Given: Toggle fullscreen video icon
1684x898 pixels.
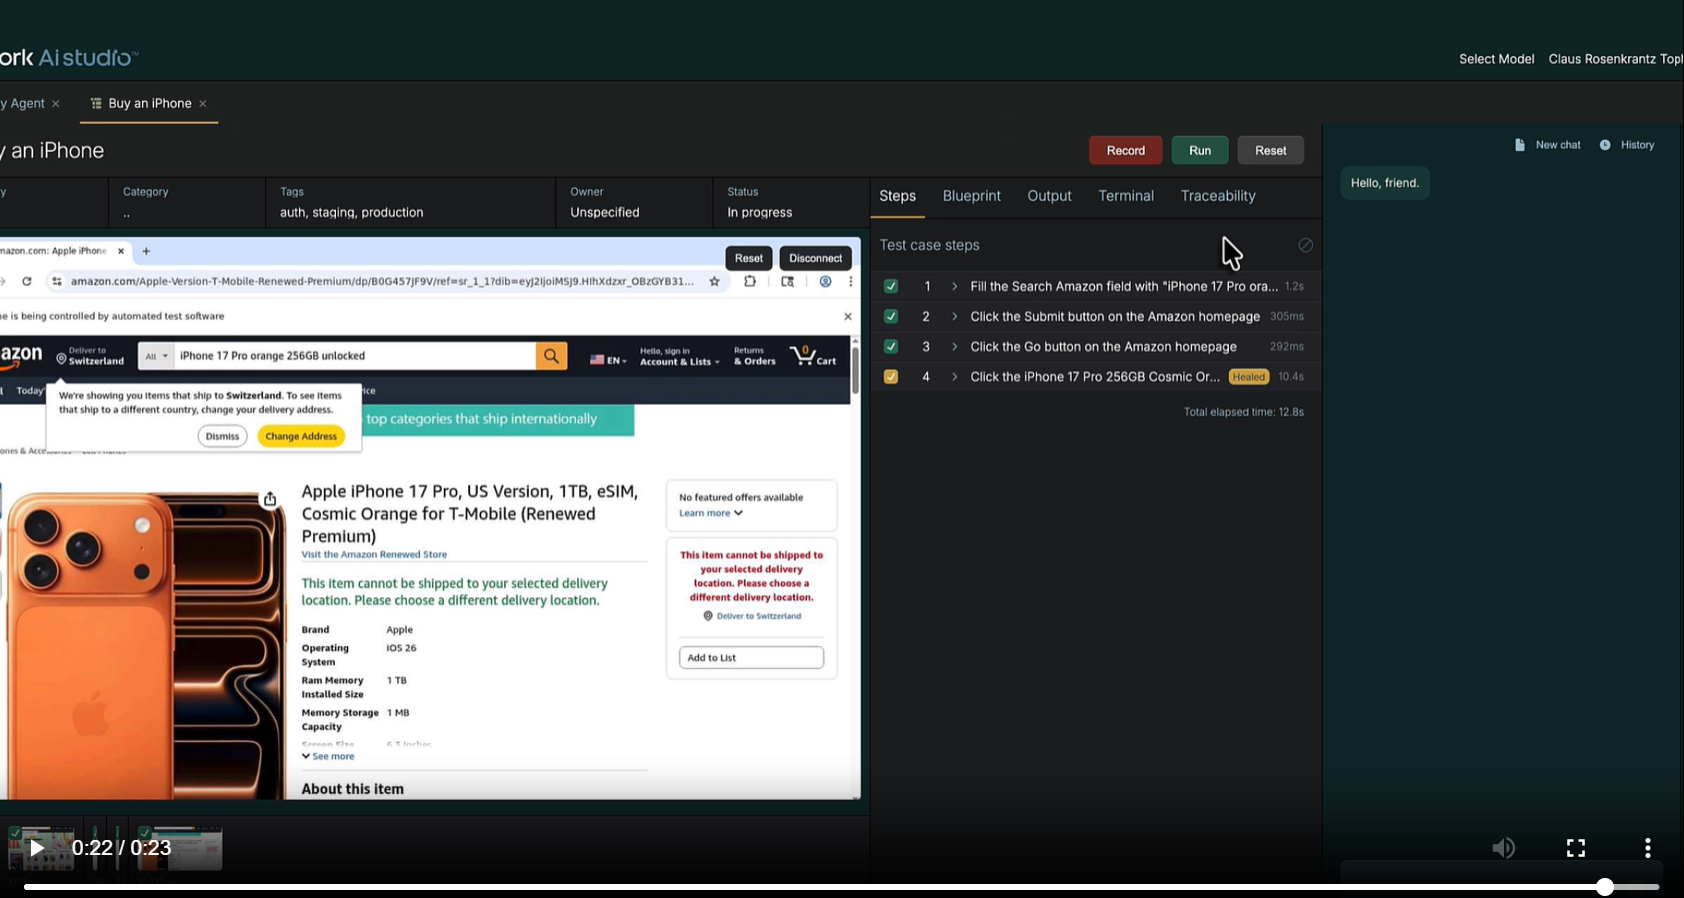Looking at the screenshot, I should coord(1575,848).
